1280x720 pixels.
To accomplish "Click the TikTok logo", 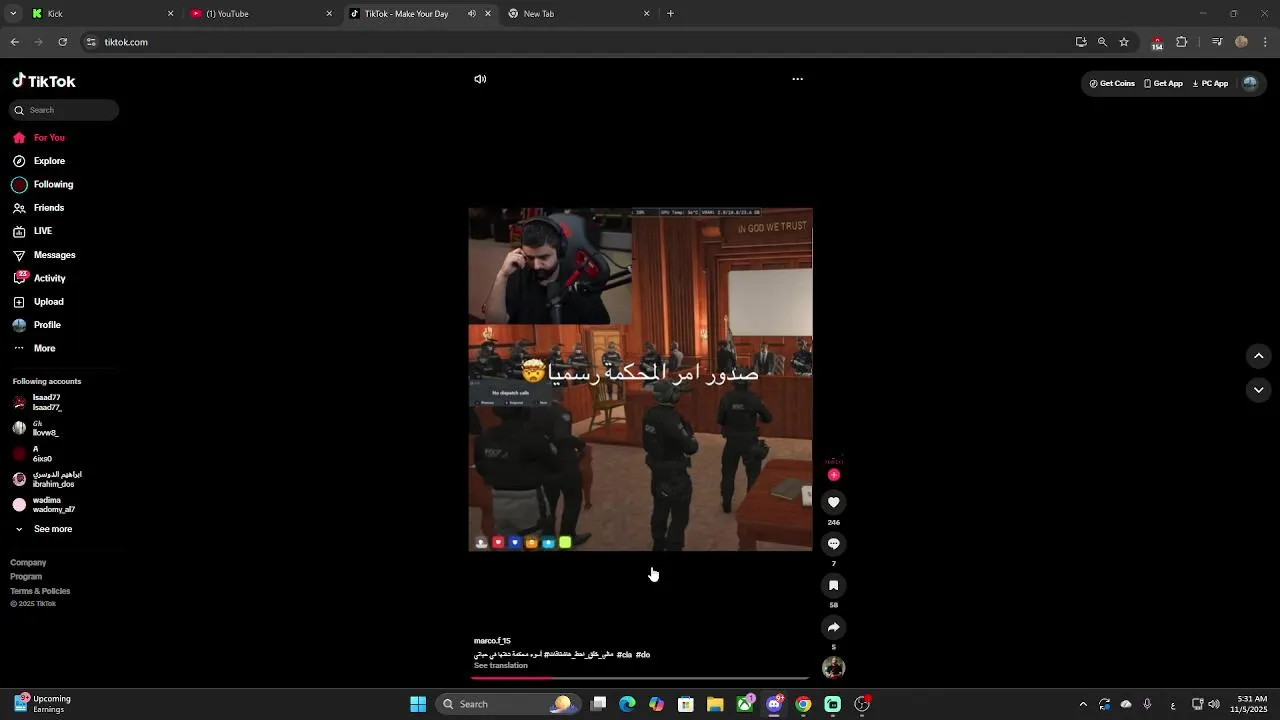I will [x=44, y=81].
